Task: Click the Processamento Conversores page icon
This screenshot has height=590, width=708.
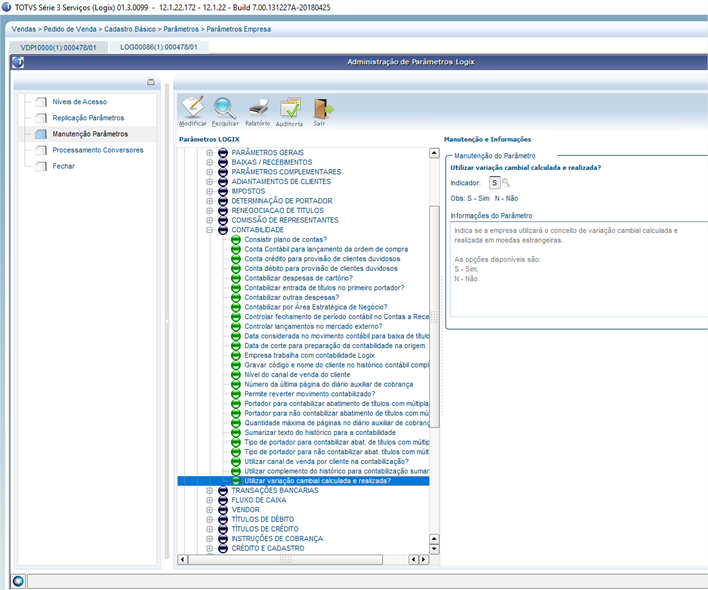Action: [x=41, y=150]
